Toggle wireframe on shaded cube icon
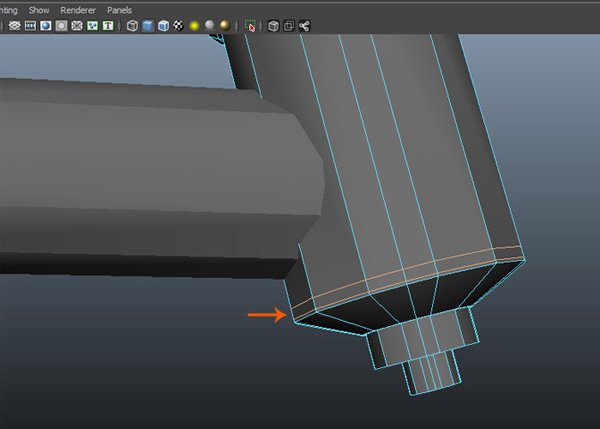This screenshot has height=429, width=600. 163,26
